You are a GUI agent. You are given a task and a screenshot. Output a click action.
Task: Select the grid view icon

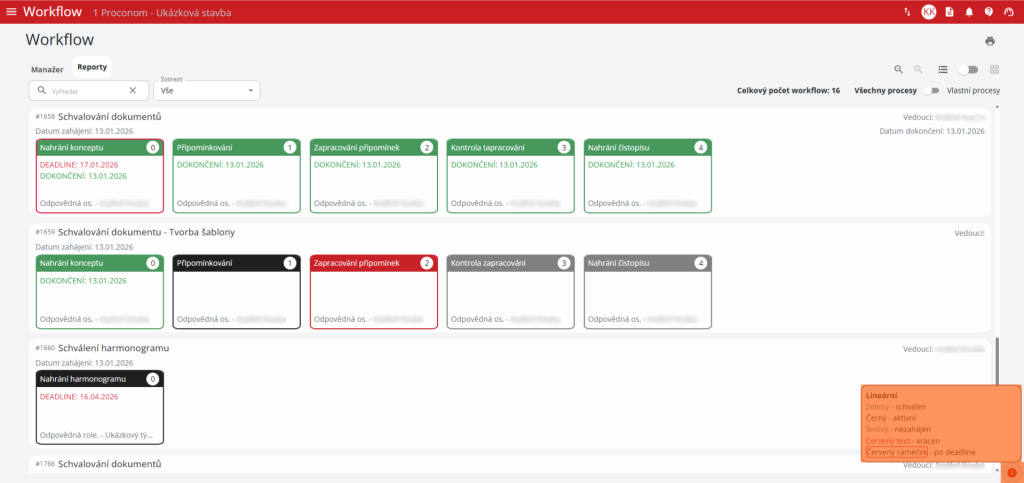994,69
